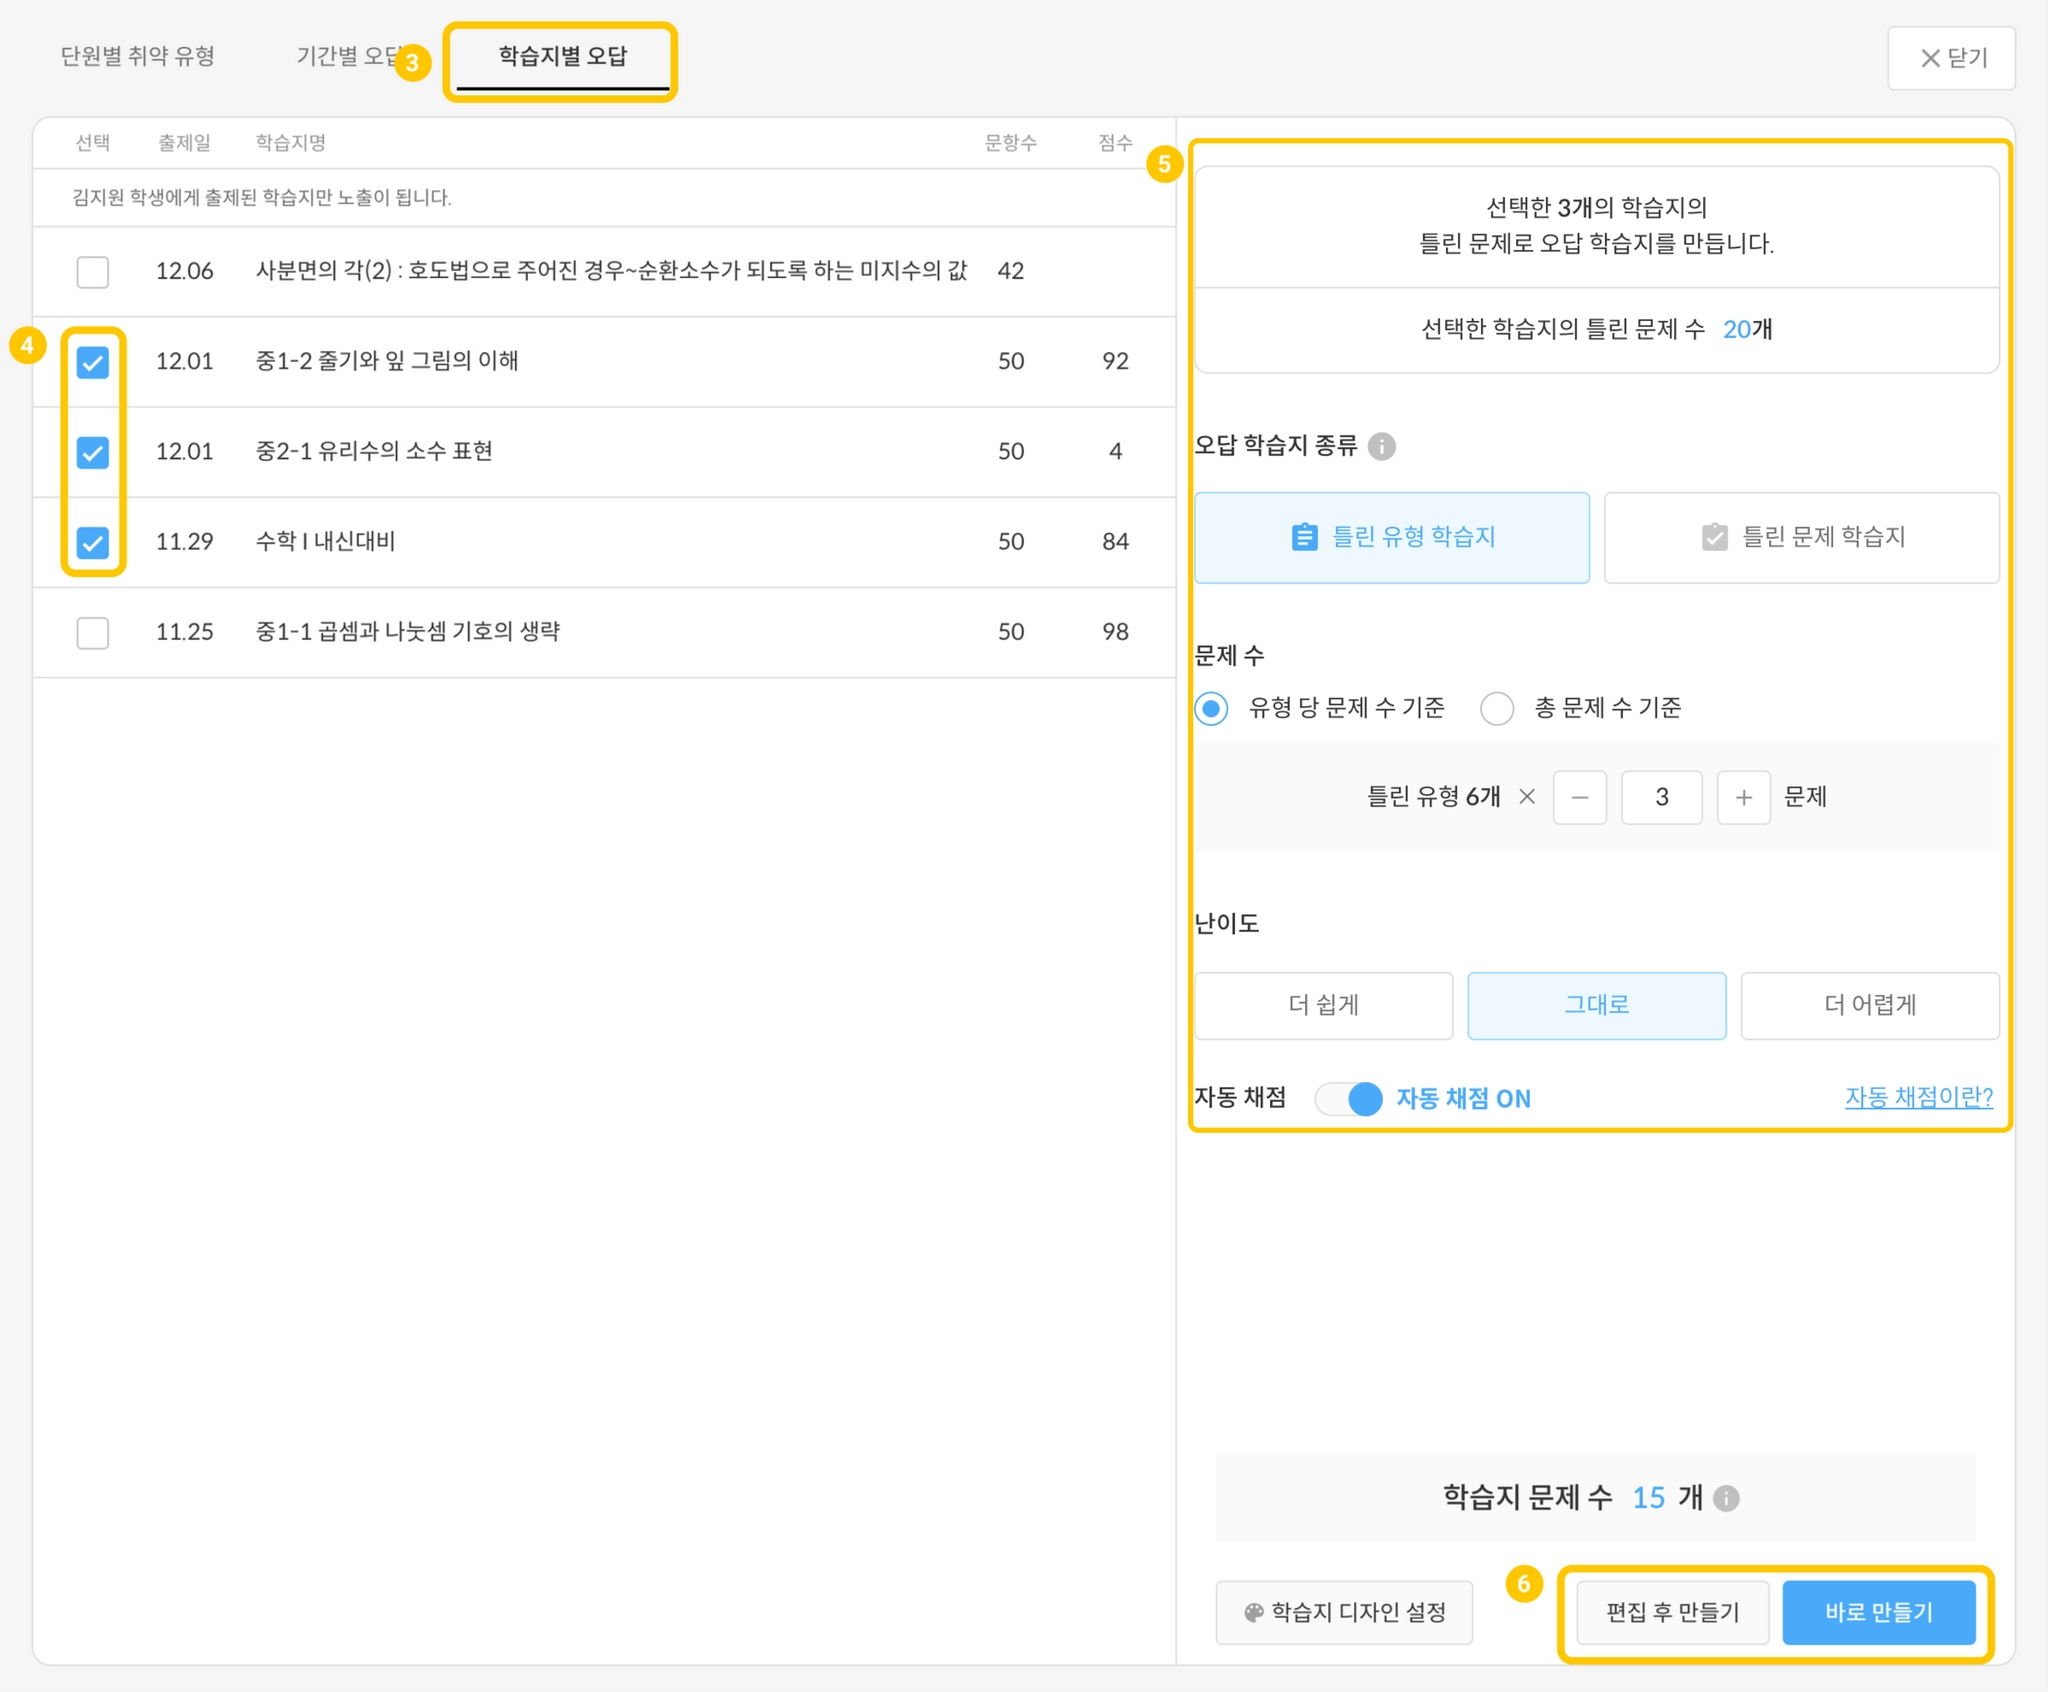
Task: Click info icon next to 학습지 문제 수
Action: point(1726,1498)
